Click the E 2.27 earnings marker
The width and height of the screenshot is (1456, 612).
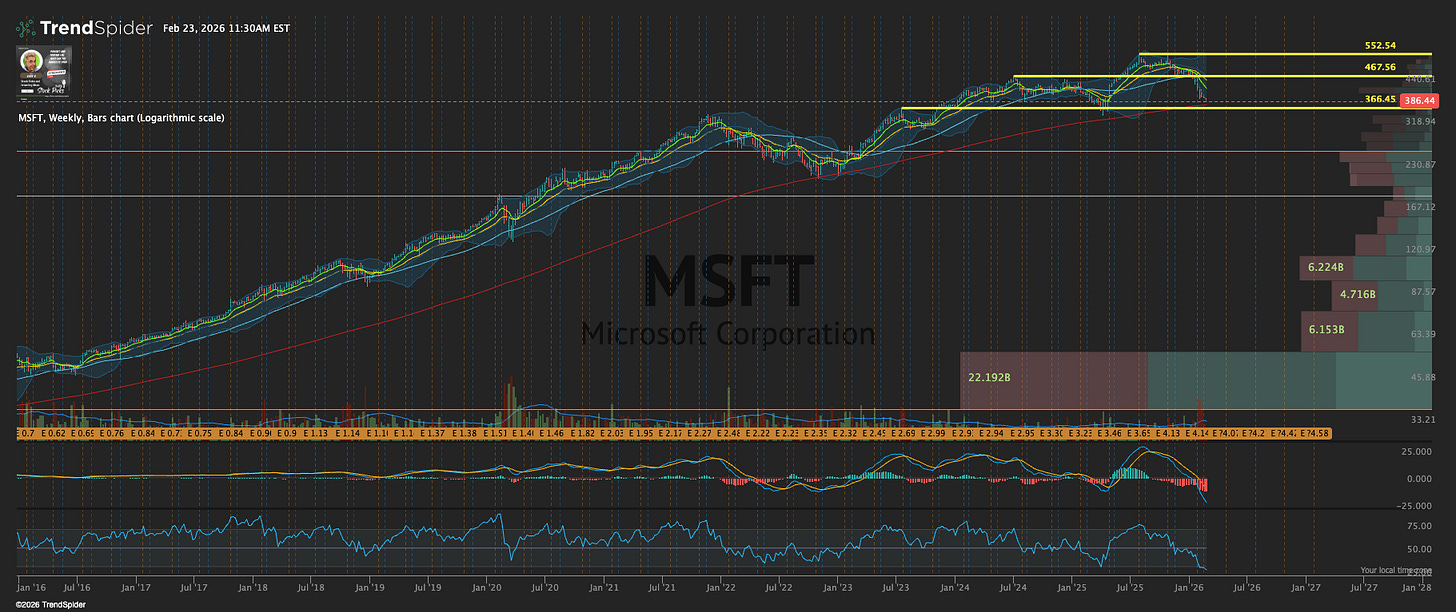(x=699, y=433)
